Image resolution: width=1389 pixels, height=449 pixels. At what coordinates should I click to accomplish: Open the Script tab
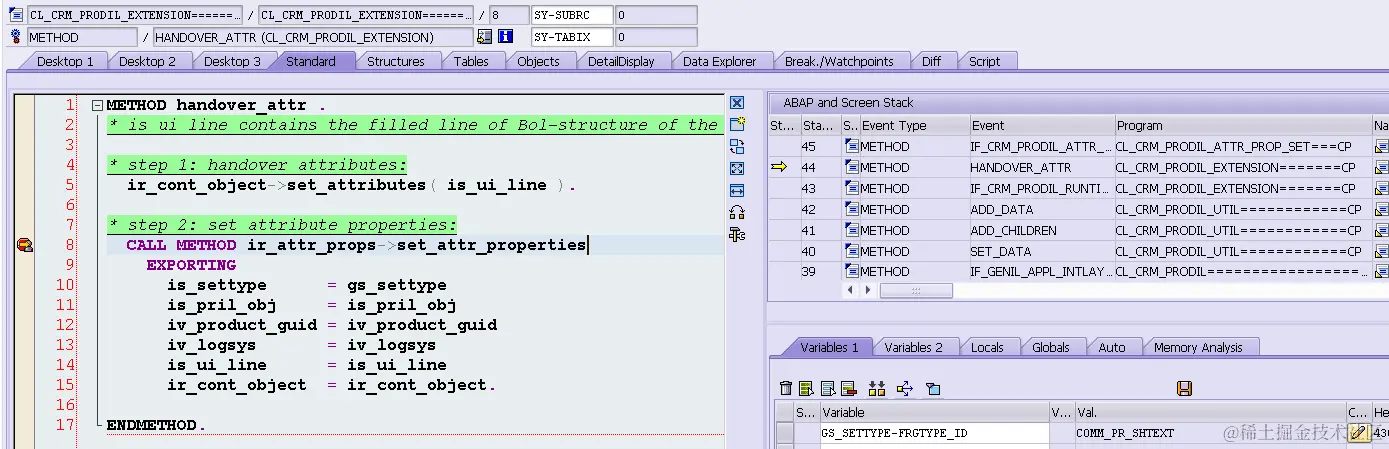coord(984,61)
